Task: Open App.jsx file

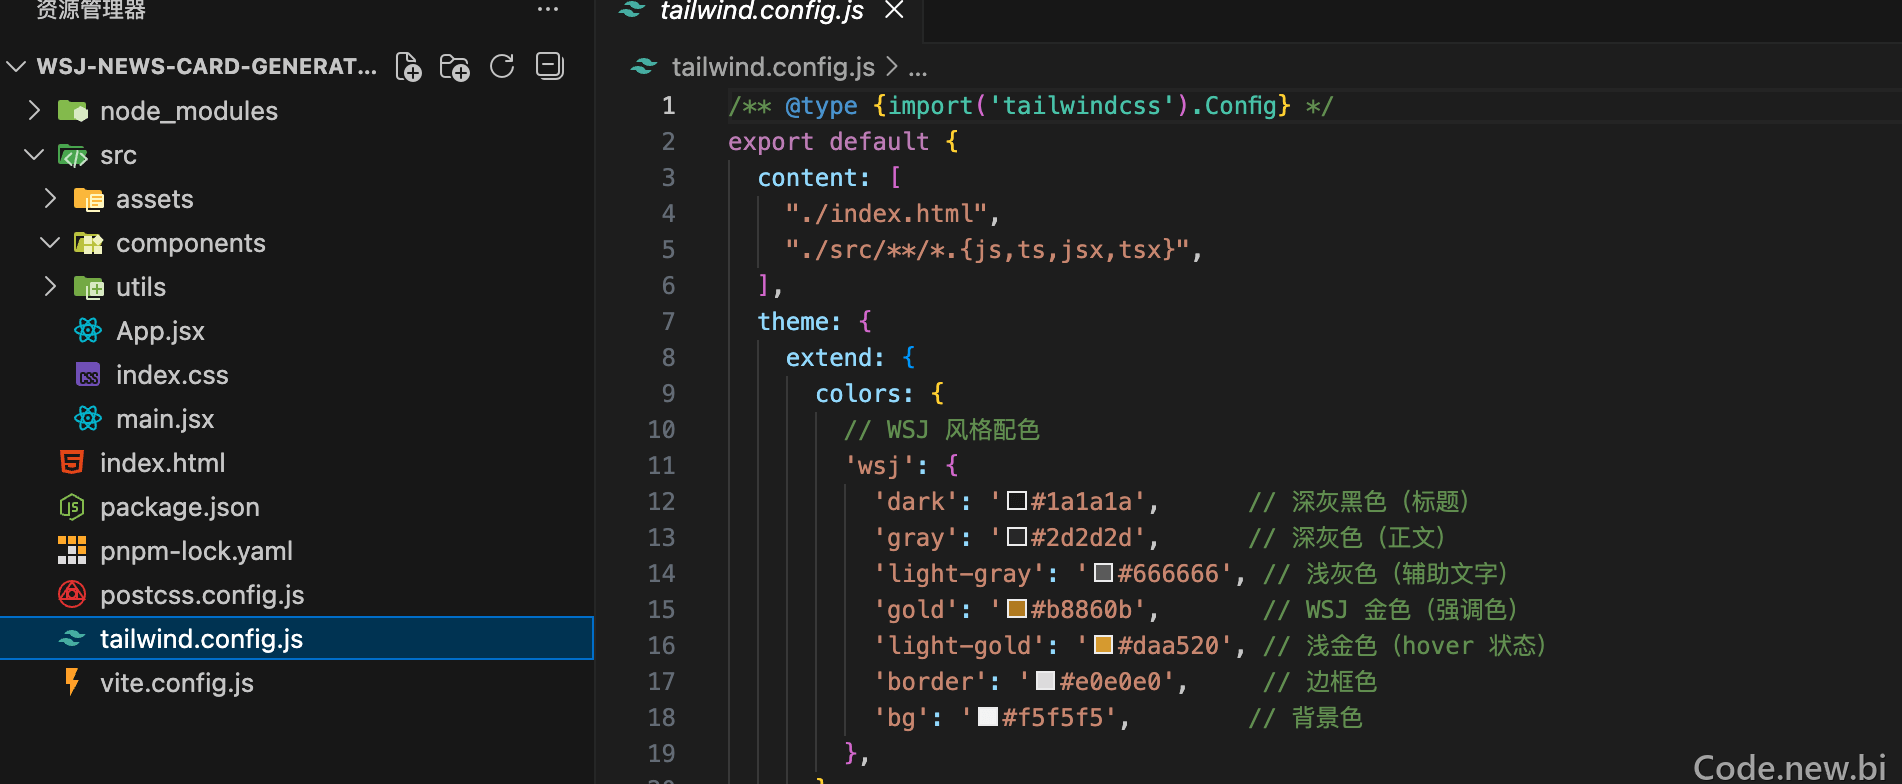Action: pos(160,331)
